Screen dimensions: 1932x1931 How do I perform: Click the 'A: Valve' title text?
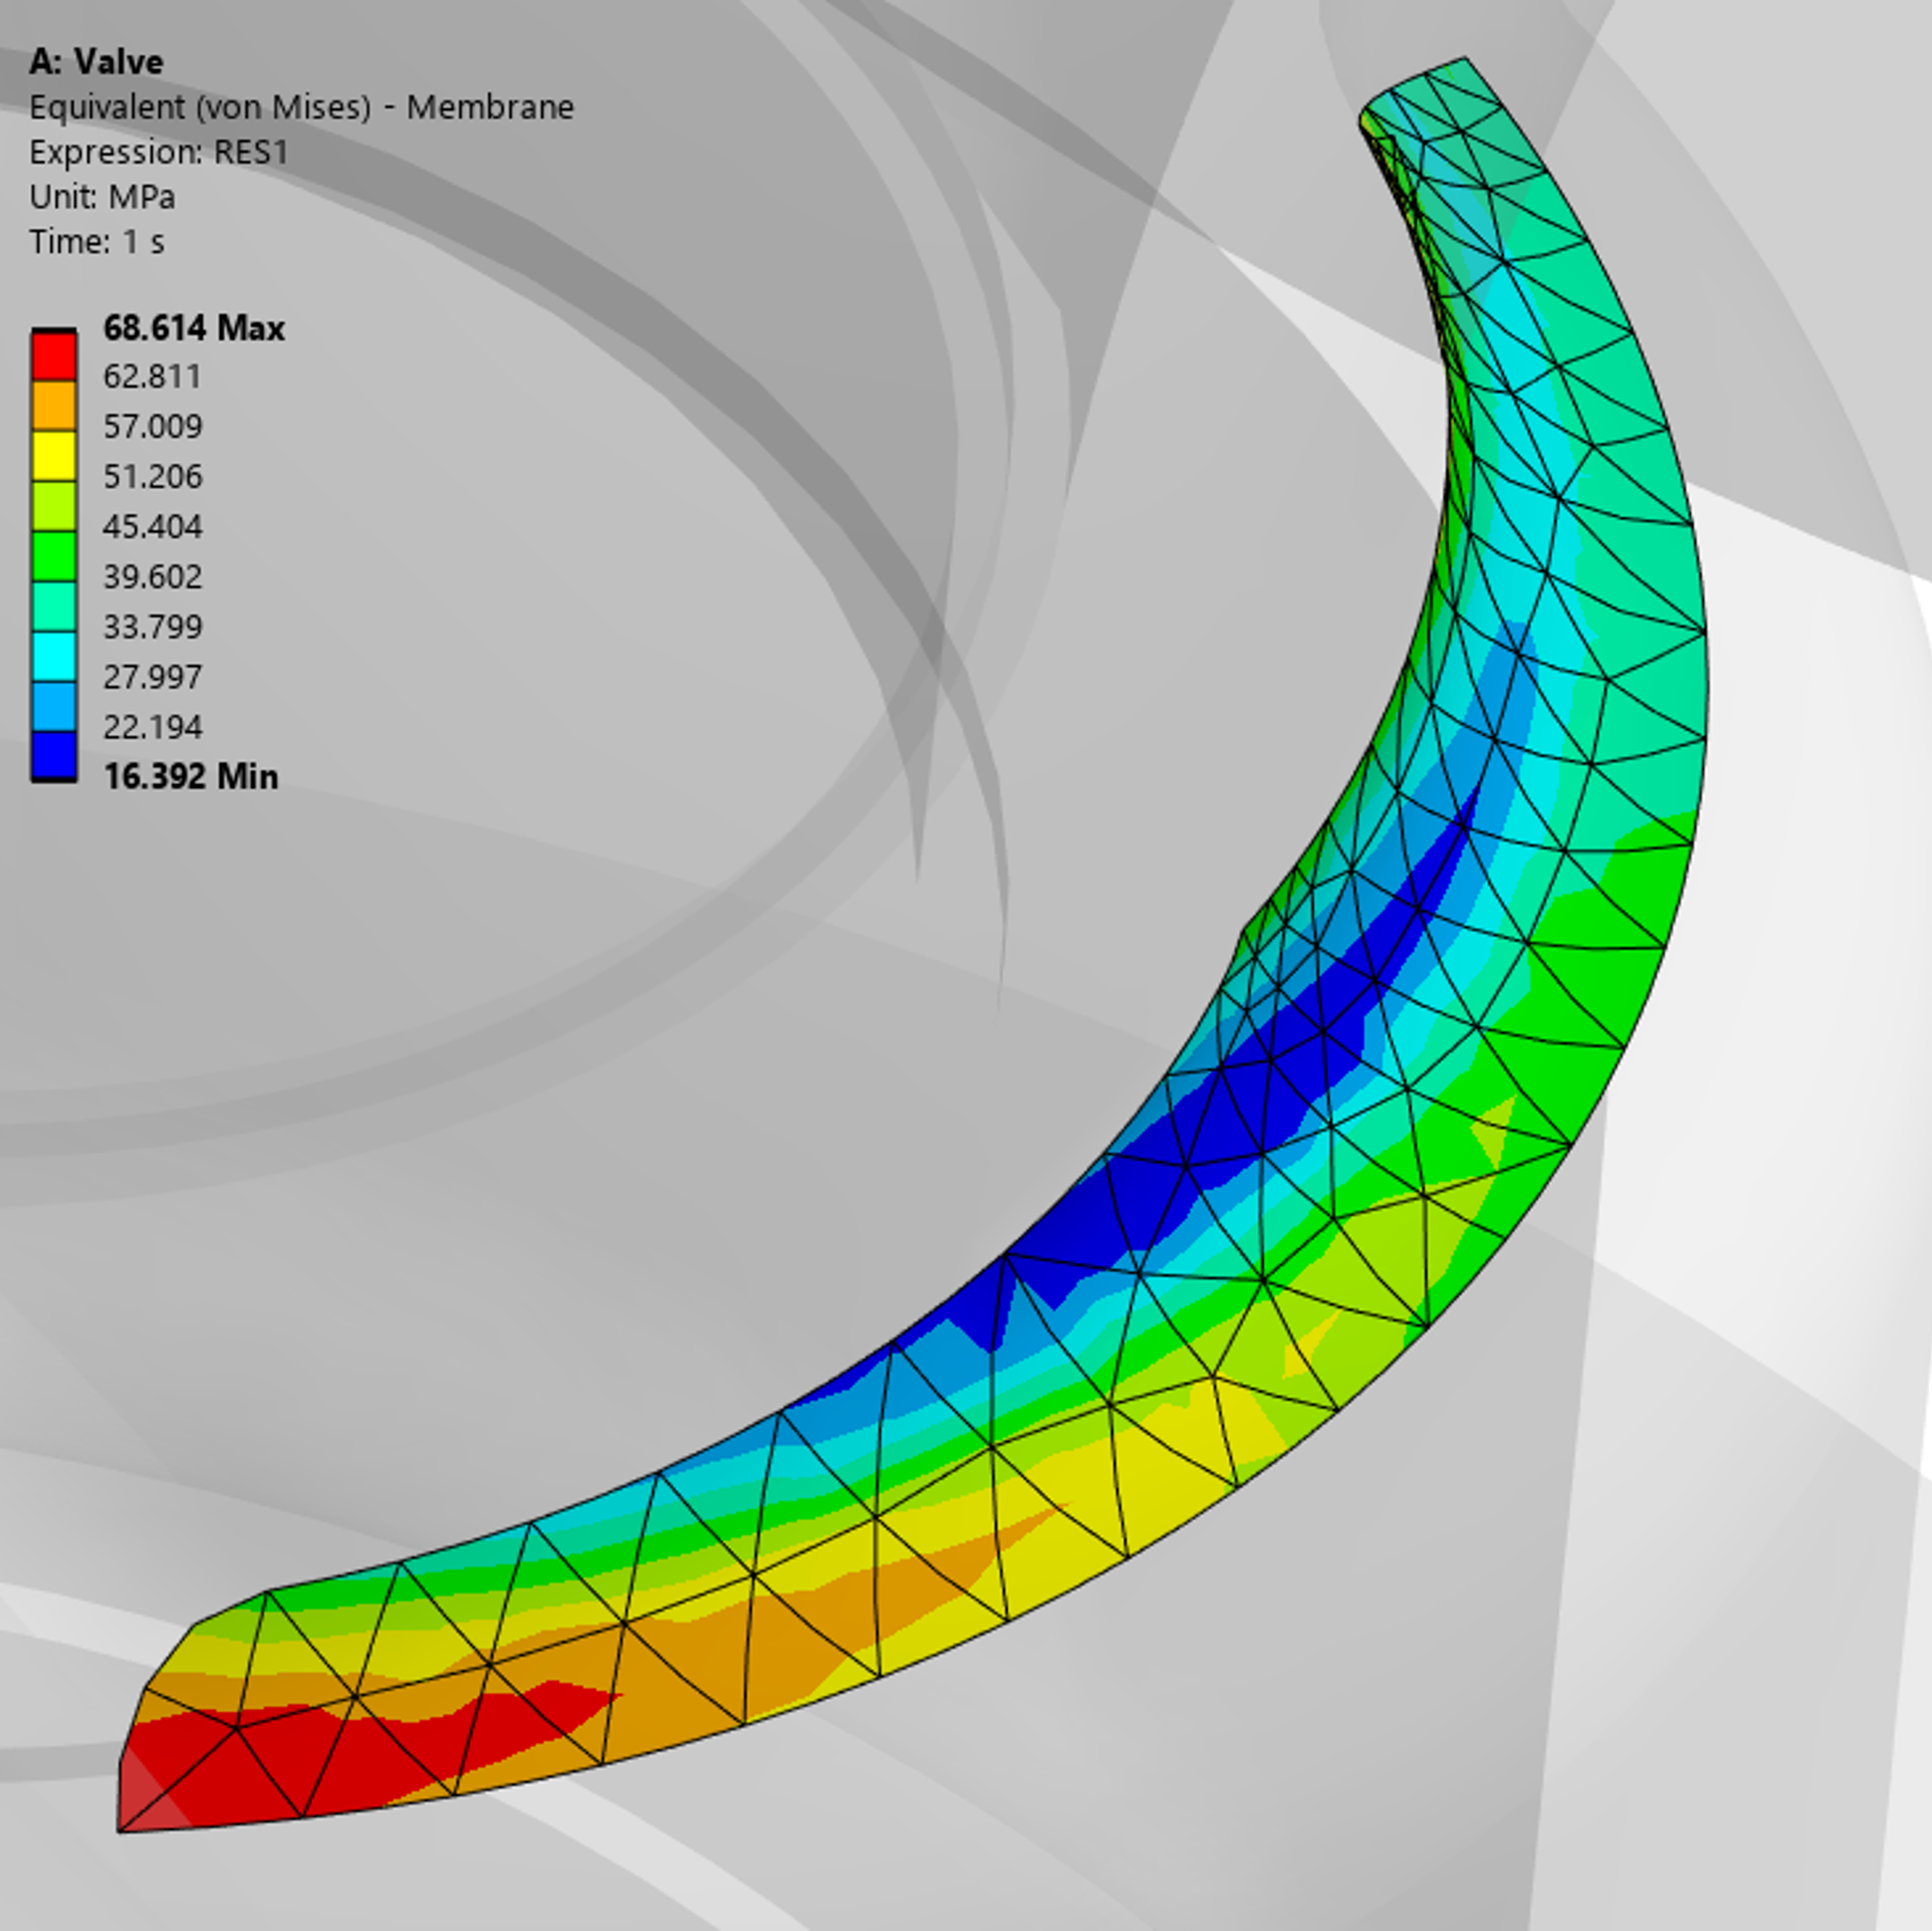96,62
